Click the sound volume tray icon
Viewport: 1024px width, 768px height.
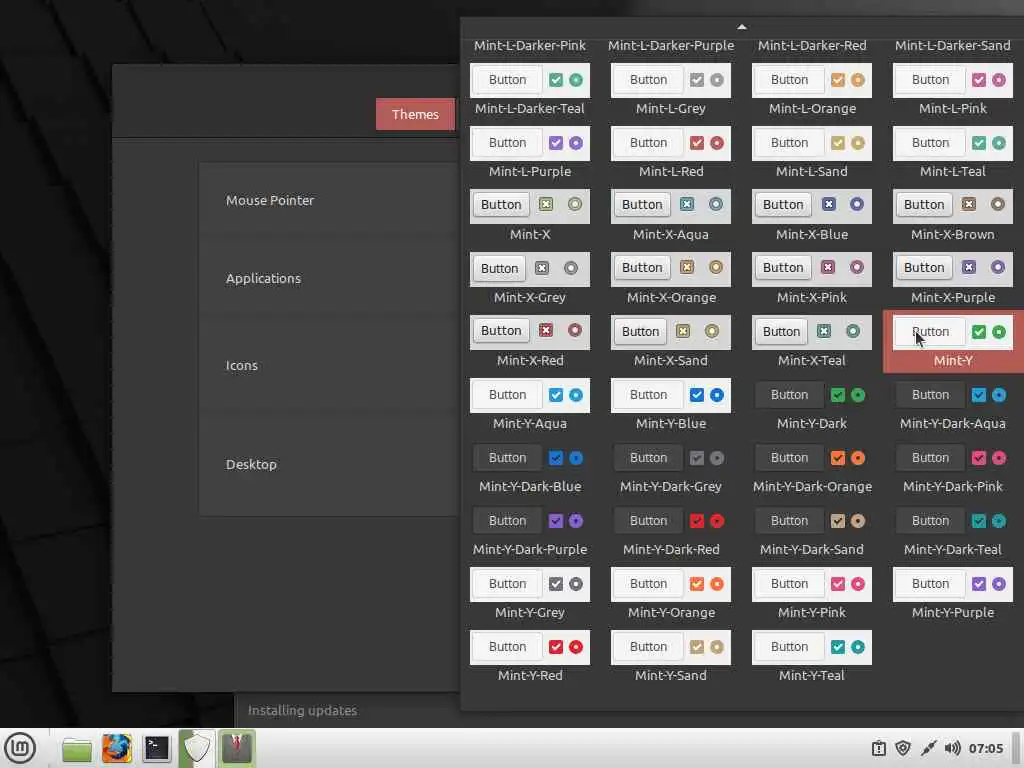point(952,748)
